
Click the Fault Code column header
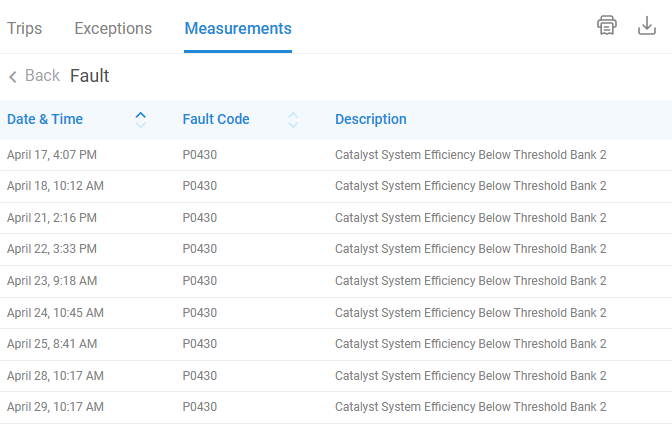(216, 119)
